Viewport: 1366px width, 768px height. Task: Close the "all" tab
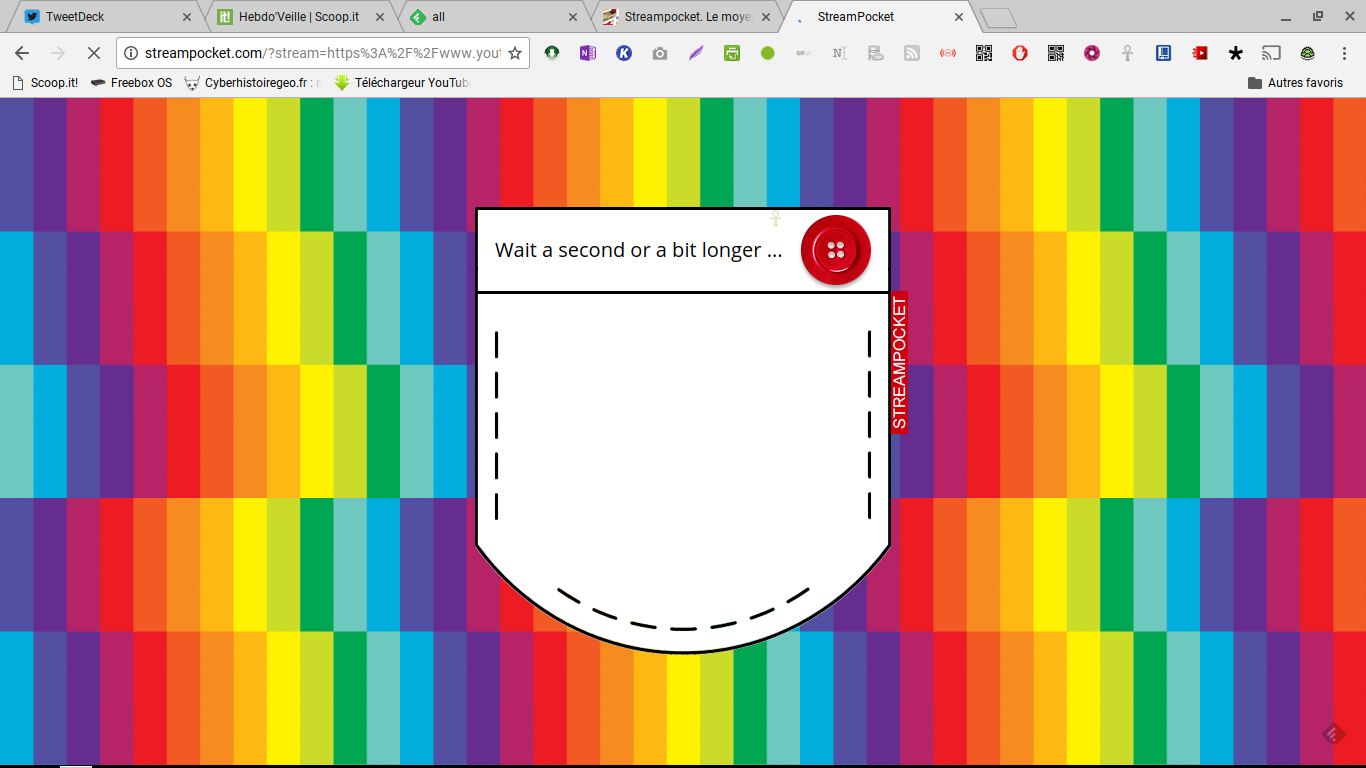click(x=573, y=17)
